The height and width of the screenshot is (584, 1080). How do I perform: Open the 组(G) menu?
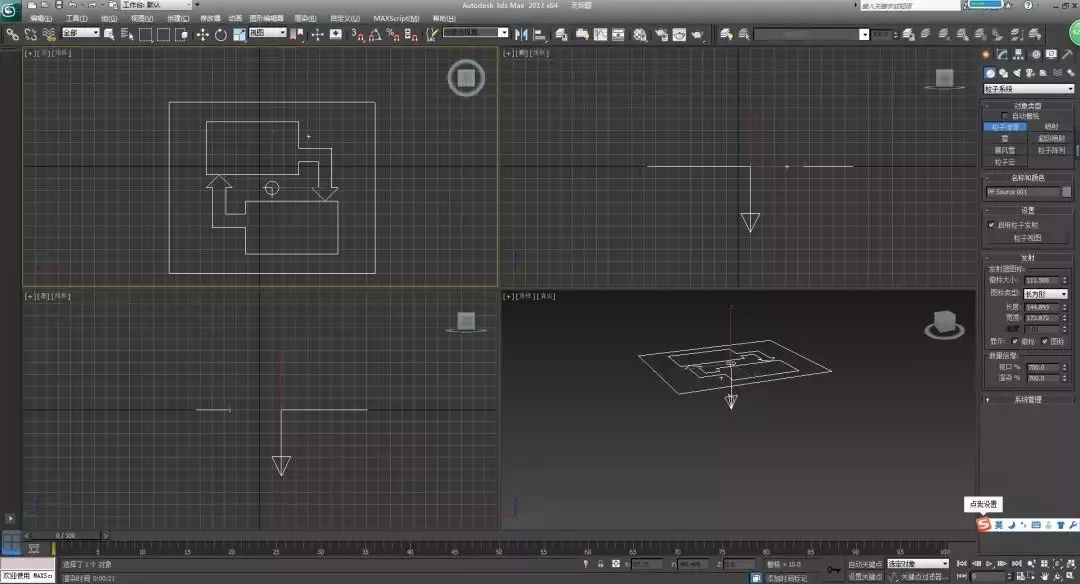[109, 19]
